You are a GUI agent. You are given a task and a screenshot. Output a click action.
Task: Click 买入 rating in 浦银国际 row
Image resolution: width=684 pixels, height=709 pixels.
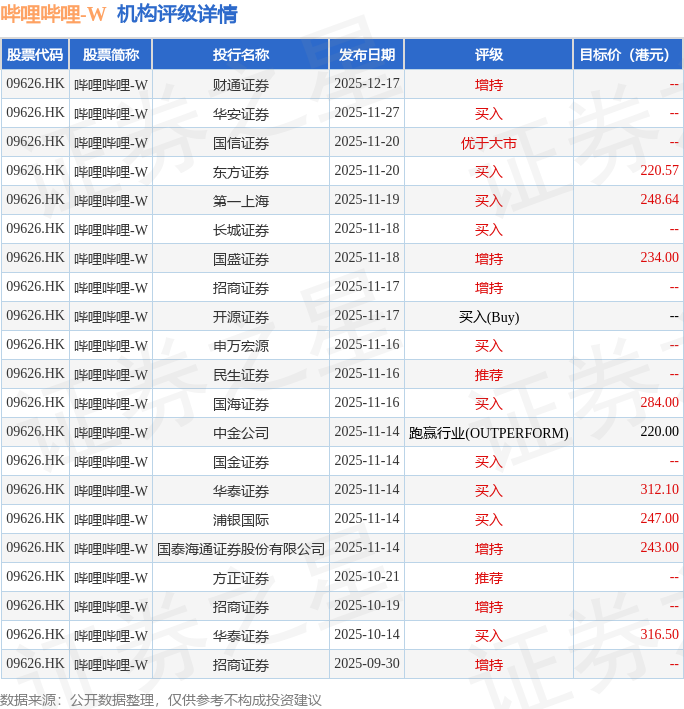489,520
